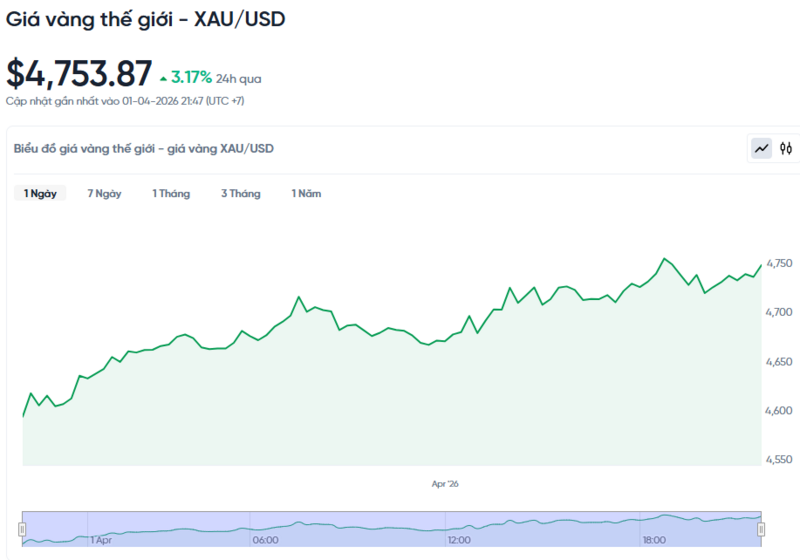This screenshot has width=800, height=560.
Task: Click the Apr '26 x-axis date label
Action: pyautogui.click(x=445, y=484)
